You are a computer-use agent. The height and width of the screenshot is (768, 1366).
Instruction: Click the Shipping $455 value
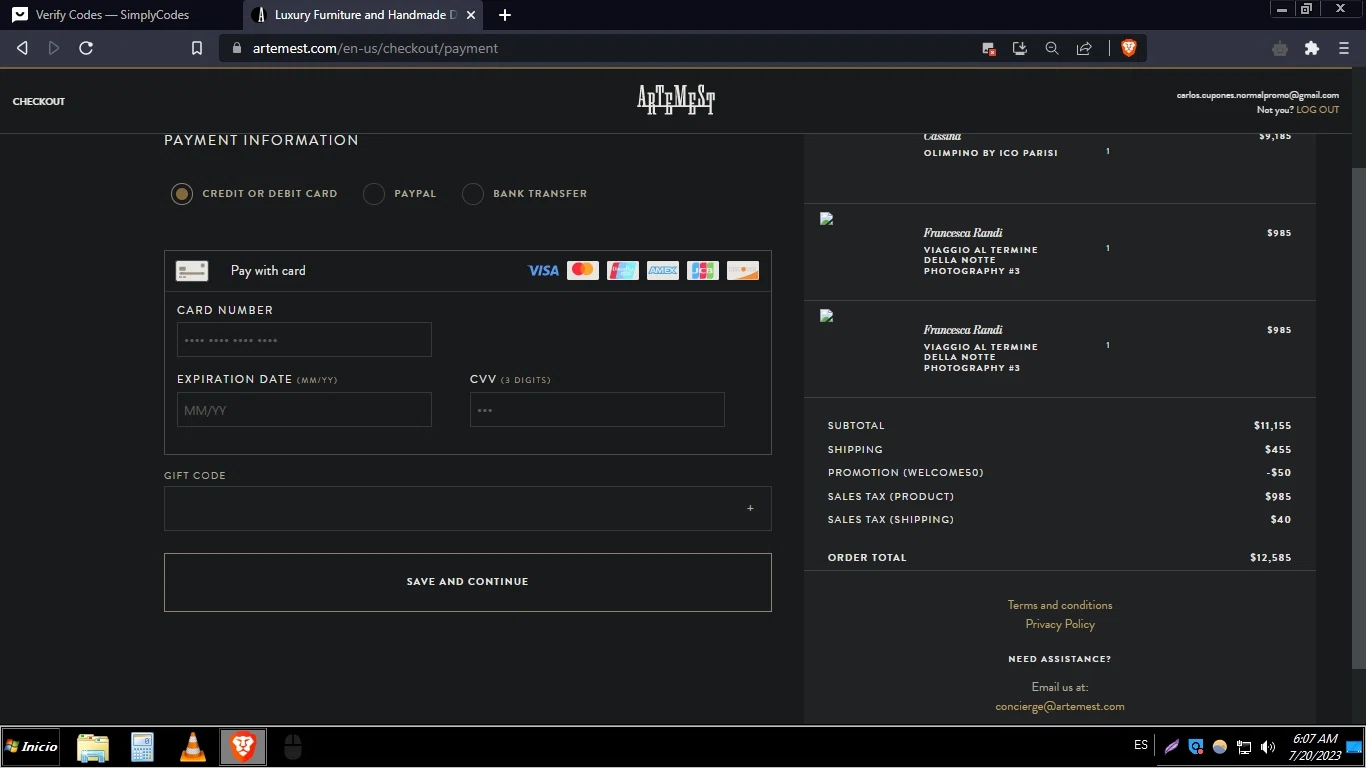1278,450
